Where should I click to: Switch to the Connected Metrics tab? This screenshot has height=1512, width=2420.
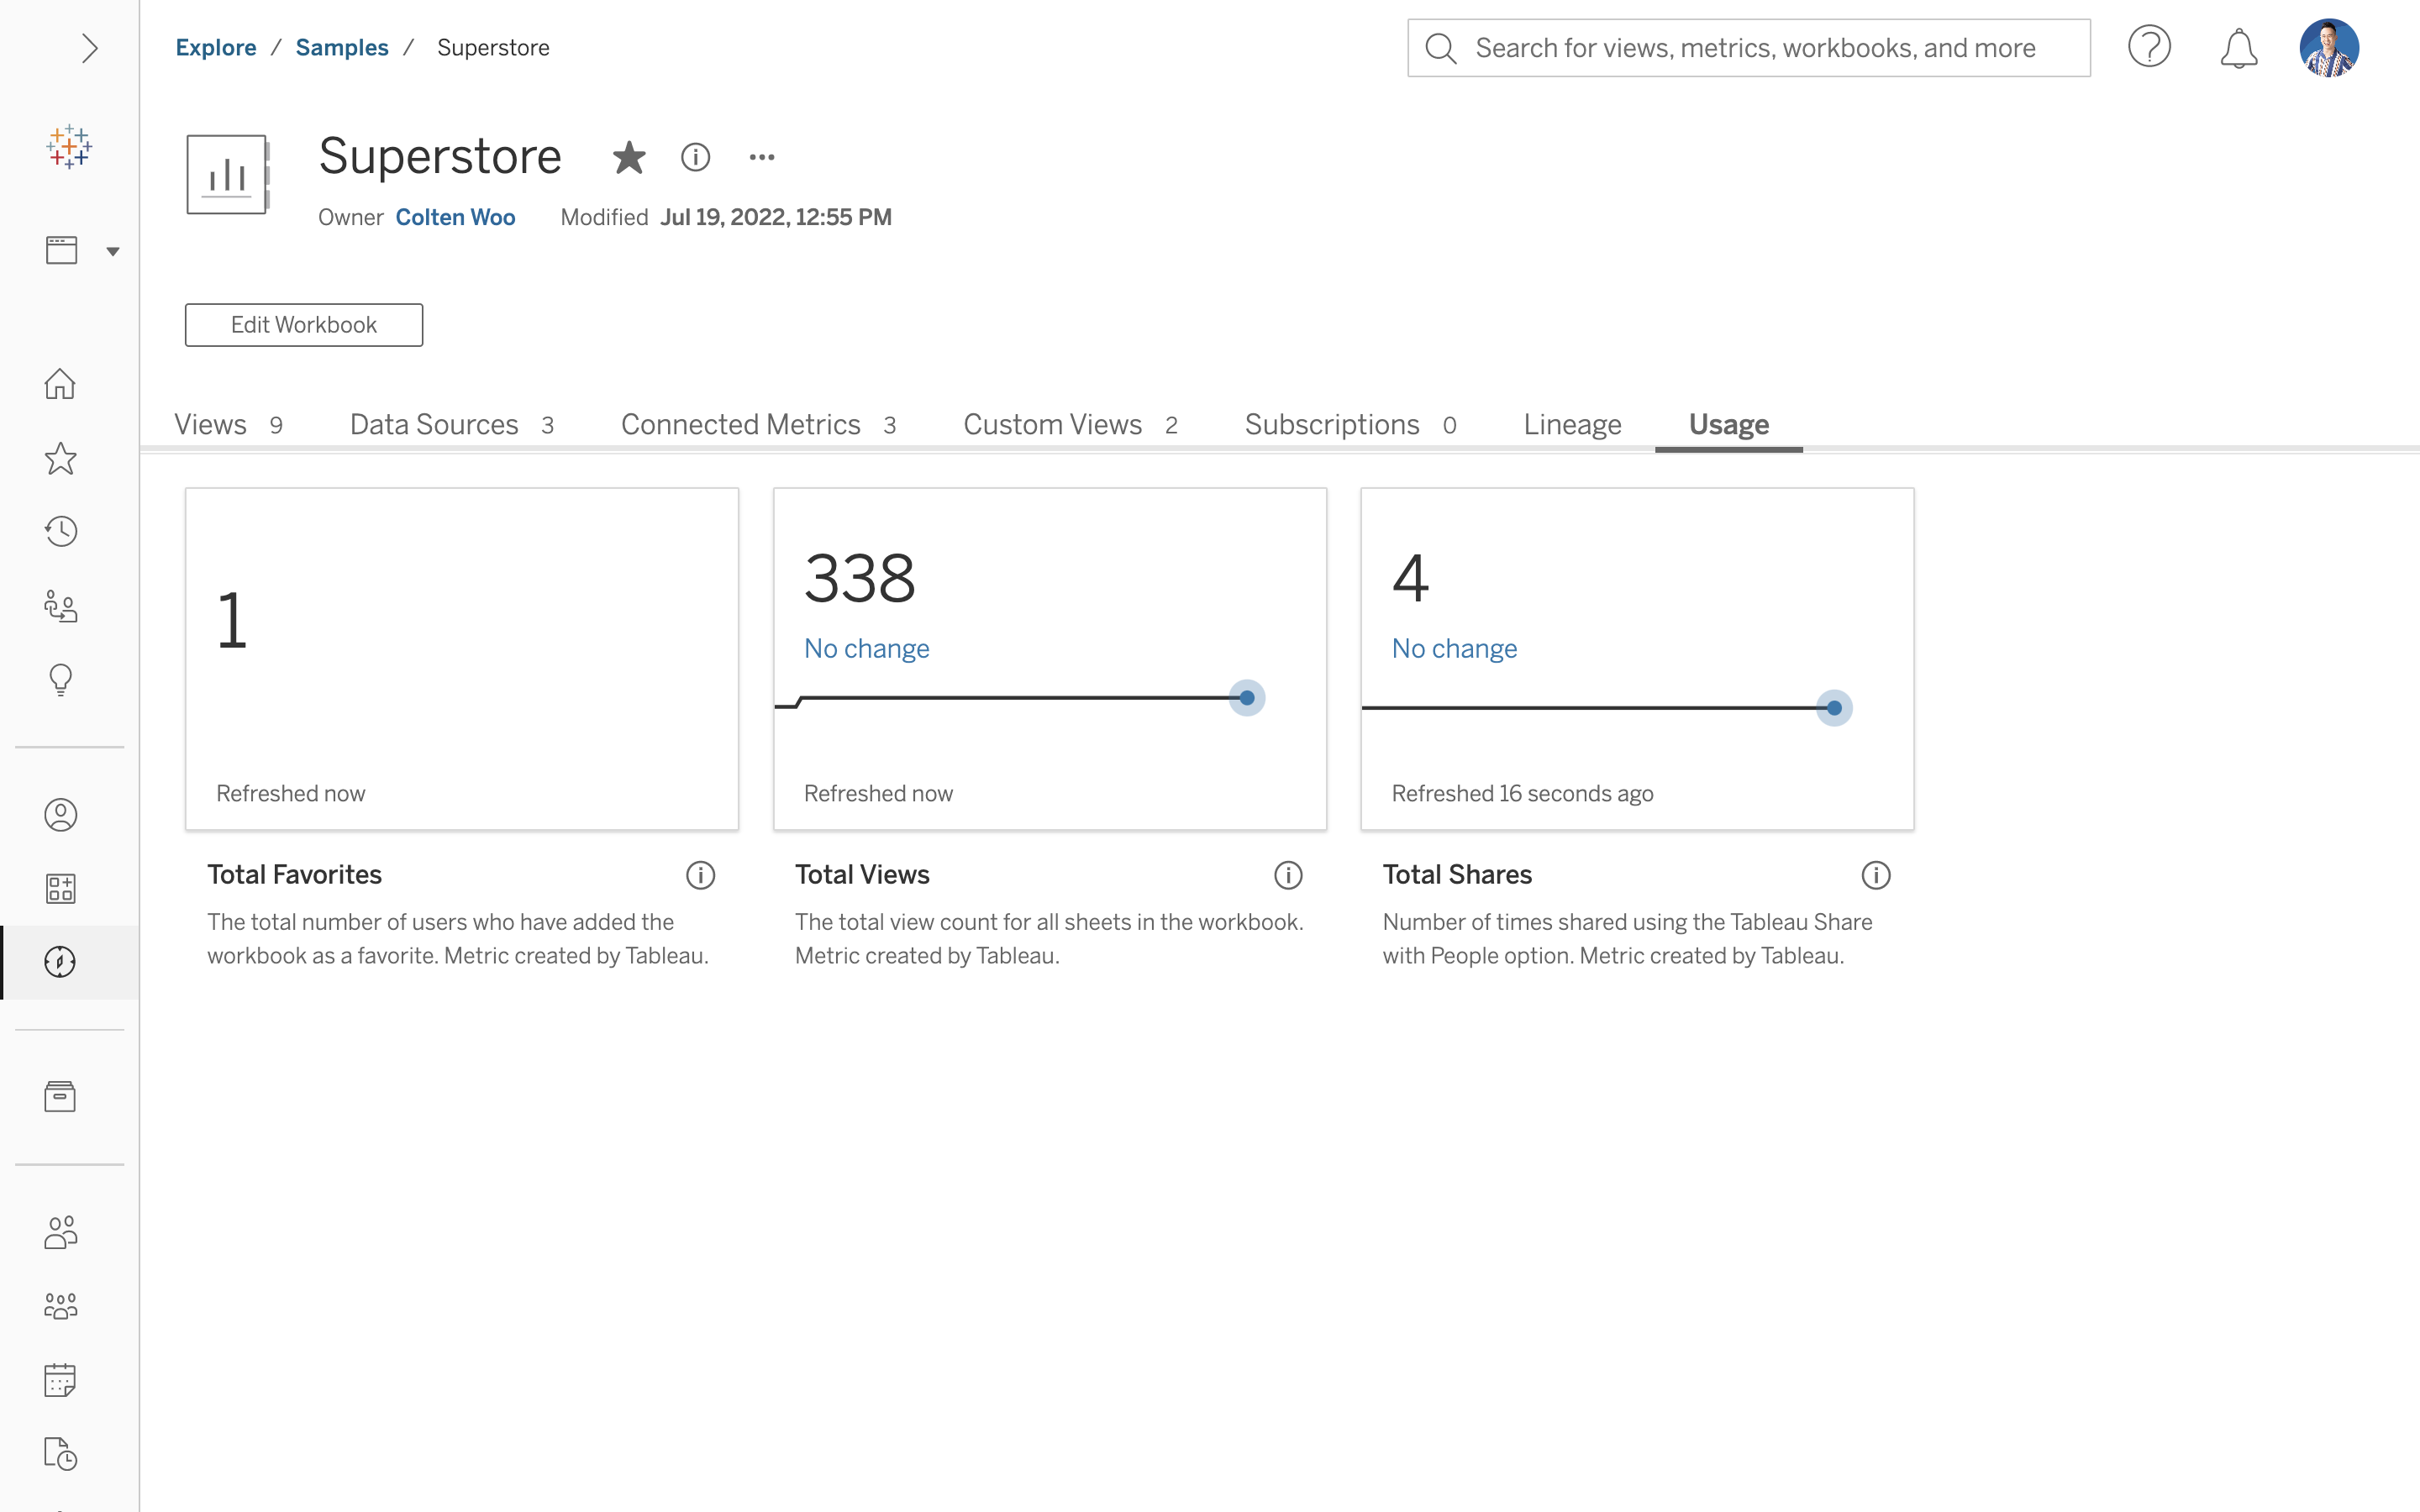tap(758, 424)
